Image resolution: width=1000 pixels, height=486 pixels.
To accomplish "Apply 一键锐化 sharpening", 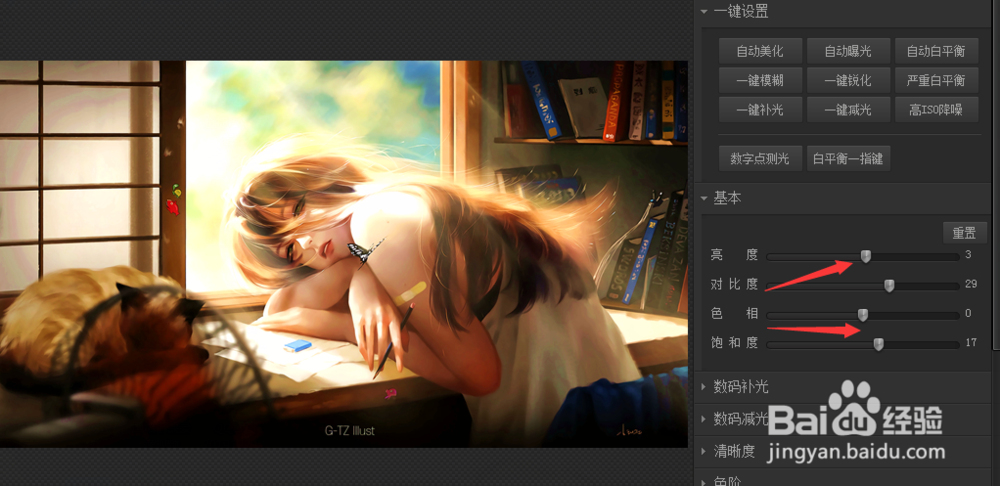I will coord(848,80).
